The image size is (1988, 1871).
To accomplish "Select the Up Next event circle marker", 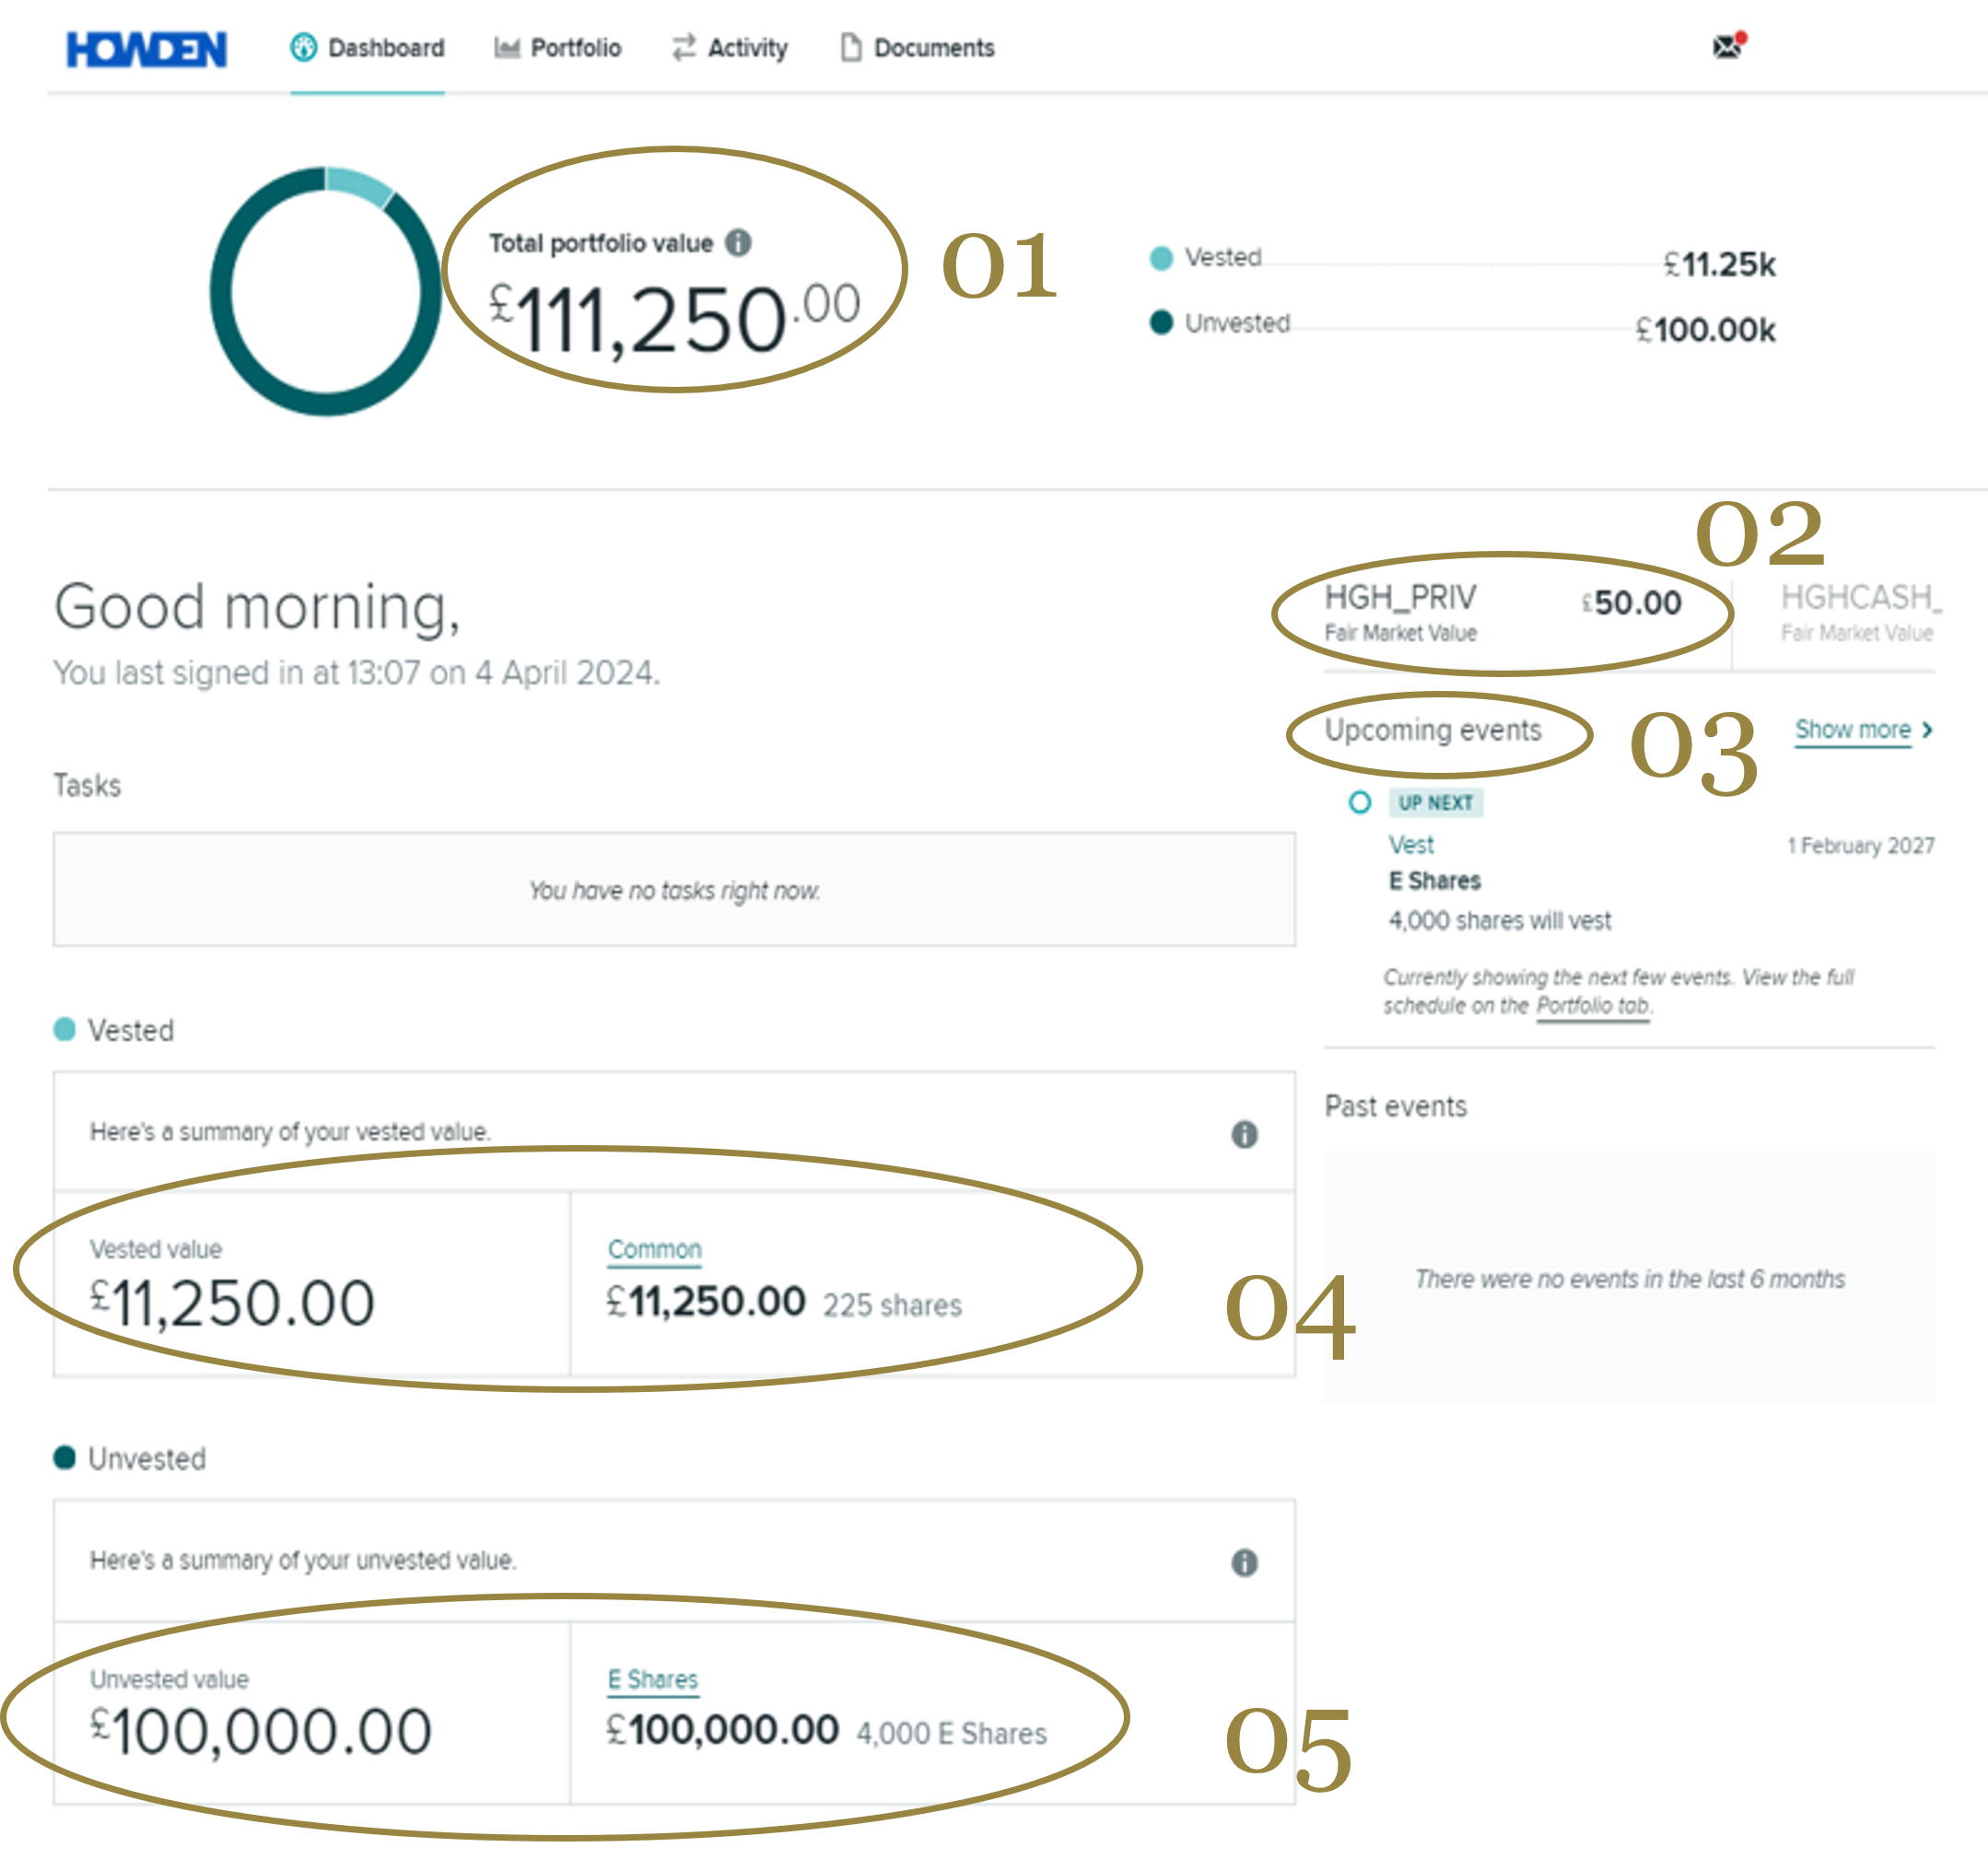I will (1359, 802).
